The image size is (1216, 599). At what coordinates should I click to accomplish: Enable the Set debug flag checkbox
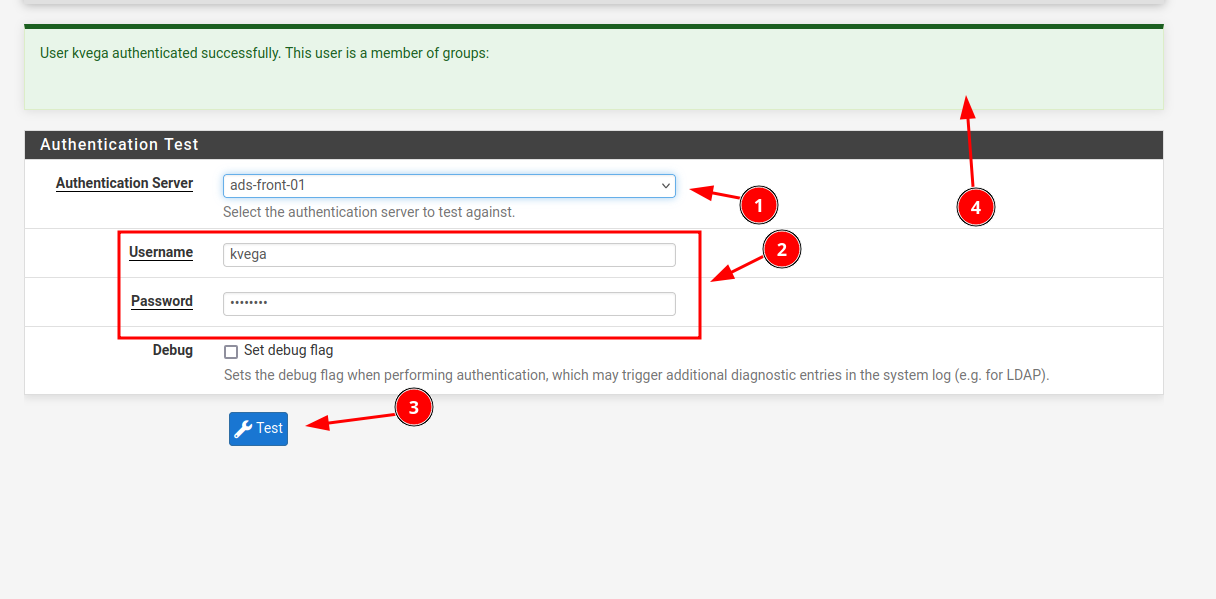(x=231, y=352)
